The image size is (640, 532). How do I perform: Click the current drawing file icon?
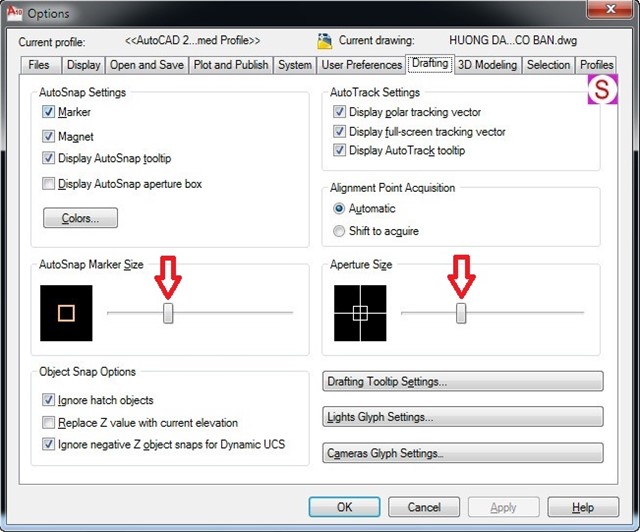pos(324,41)
